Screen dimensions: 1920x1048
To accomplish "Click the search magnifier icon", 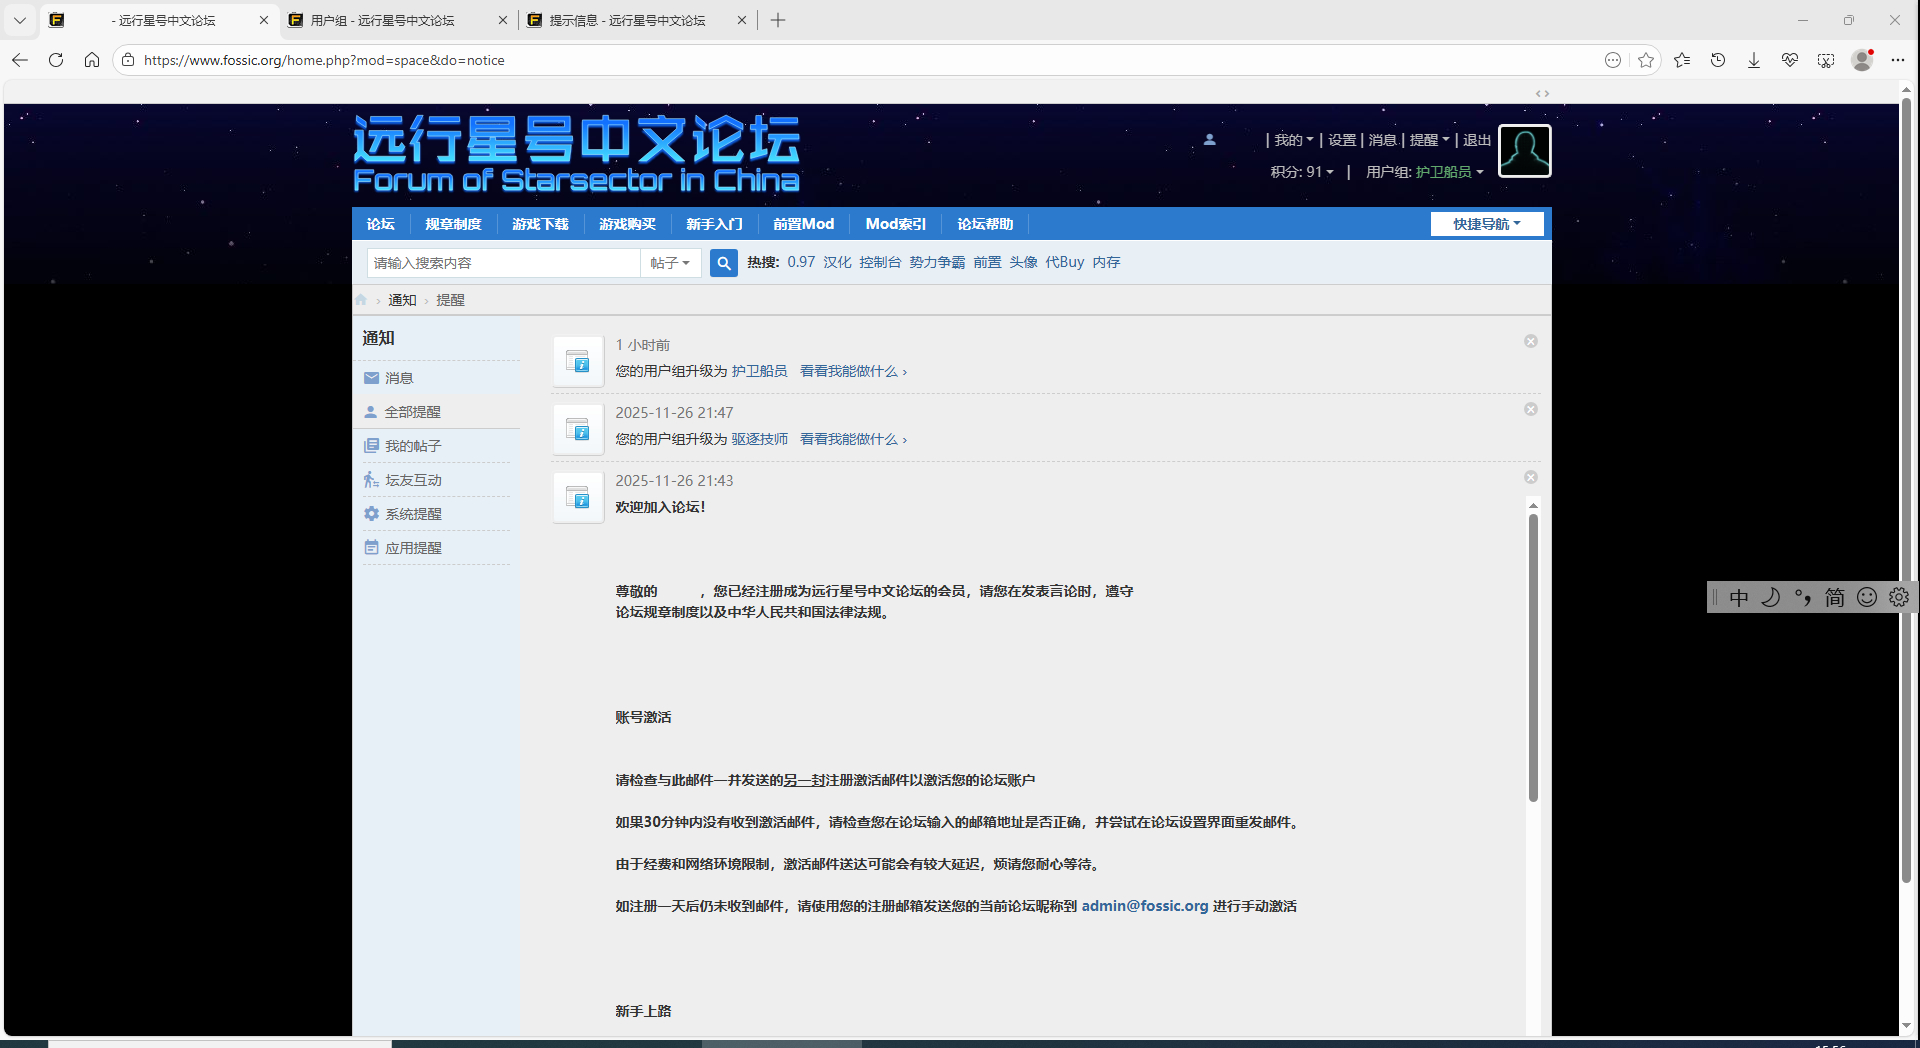I will click(x=723, y=262).
